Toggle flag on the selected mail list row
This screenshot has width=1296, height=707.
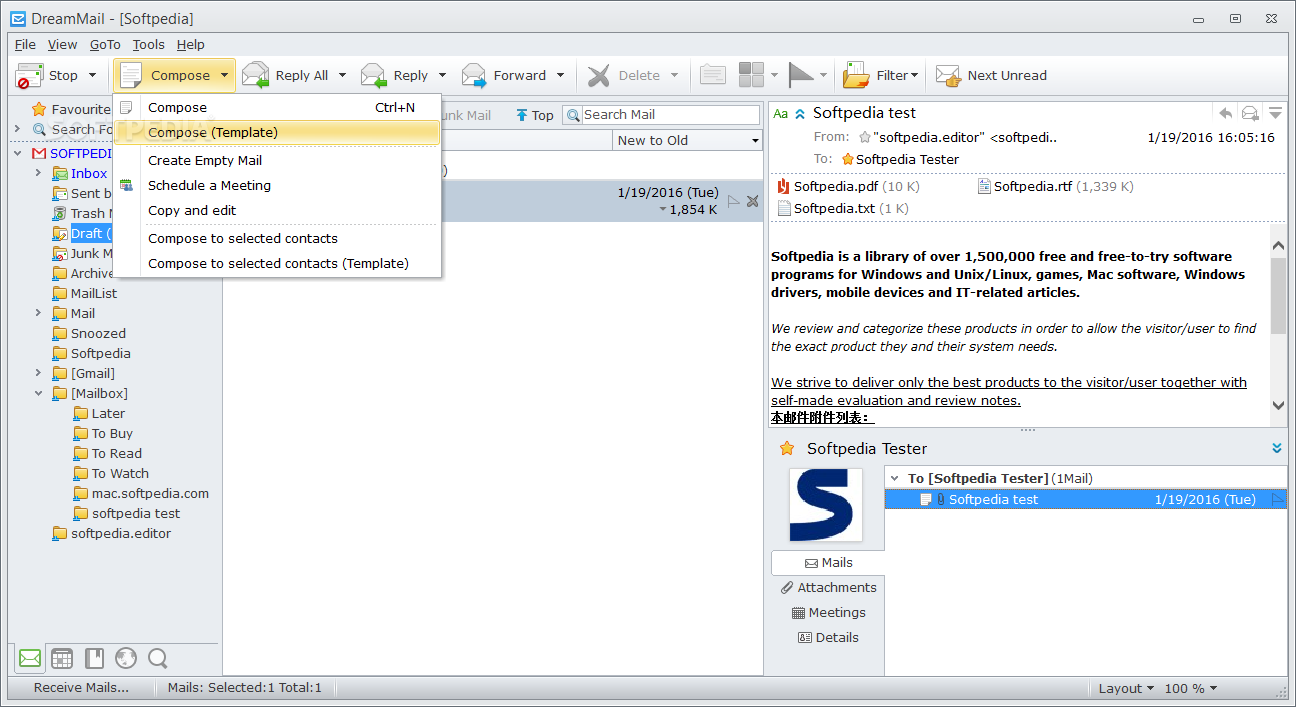click(734, 201)
